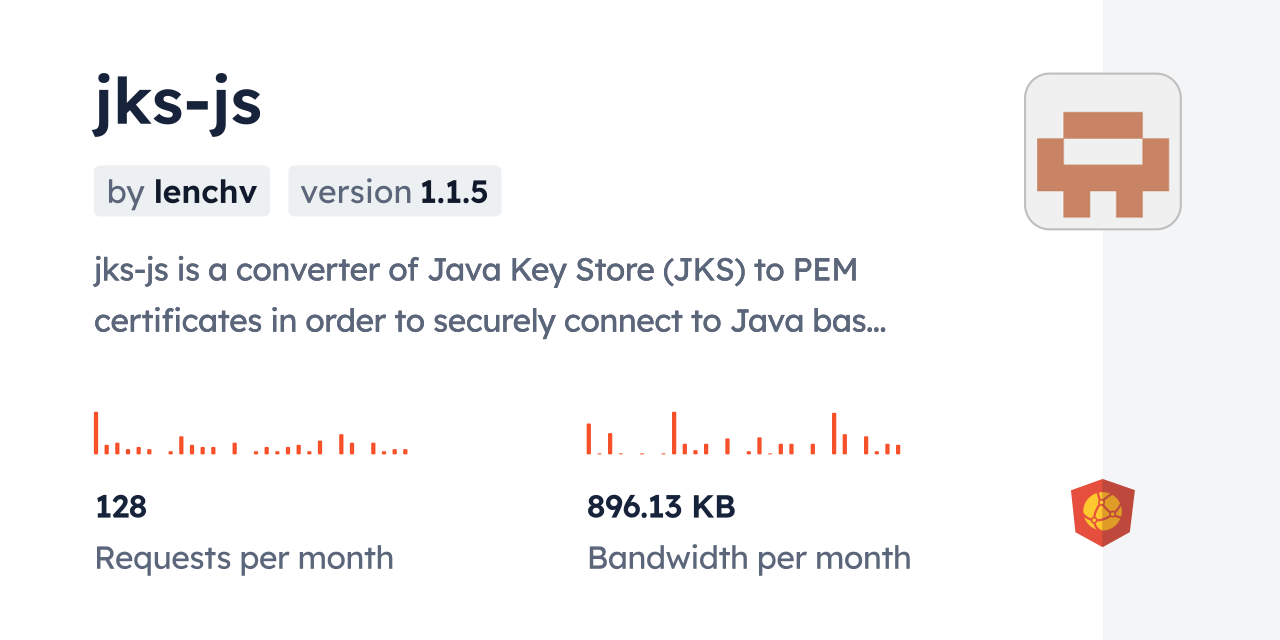Click the "Bandwidth per month" label

pyautogui.click(x=749, y=558)
